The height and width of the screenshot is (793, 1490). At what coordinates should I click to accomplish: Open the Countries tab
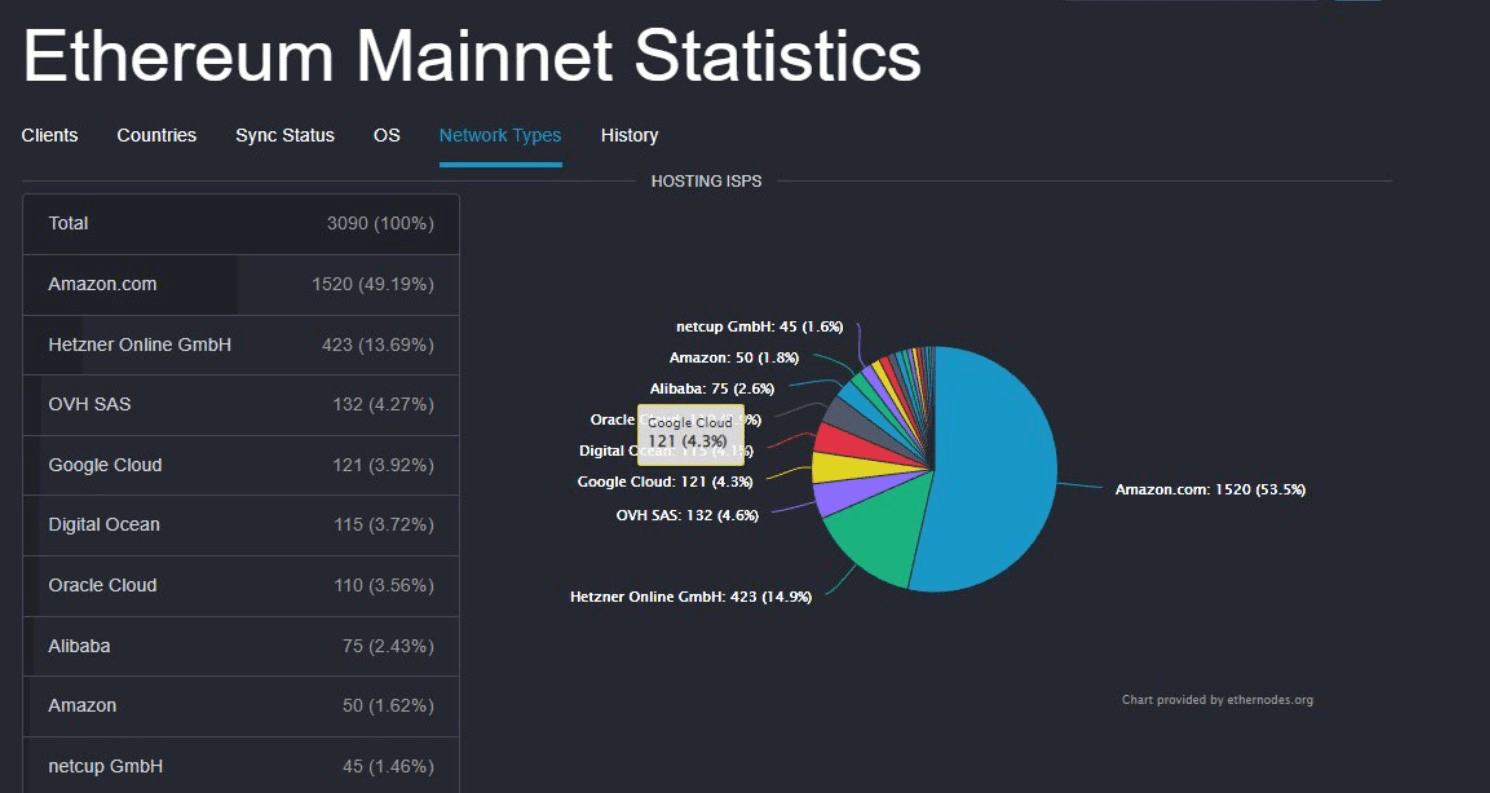pos(156,135)
